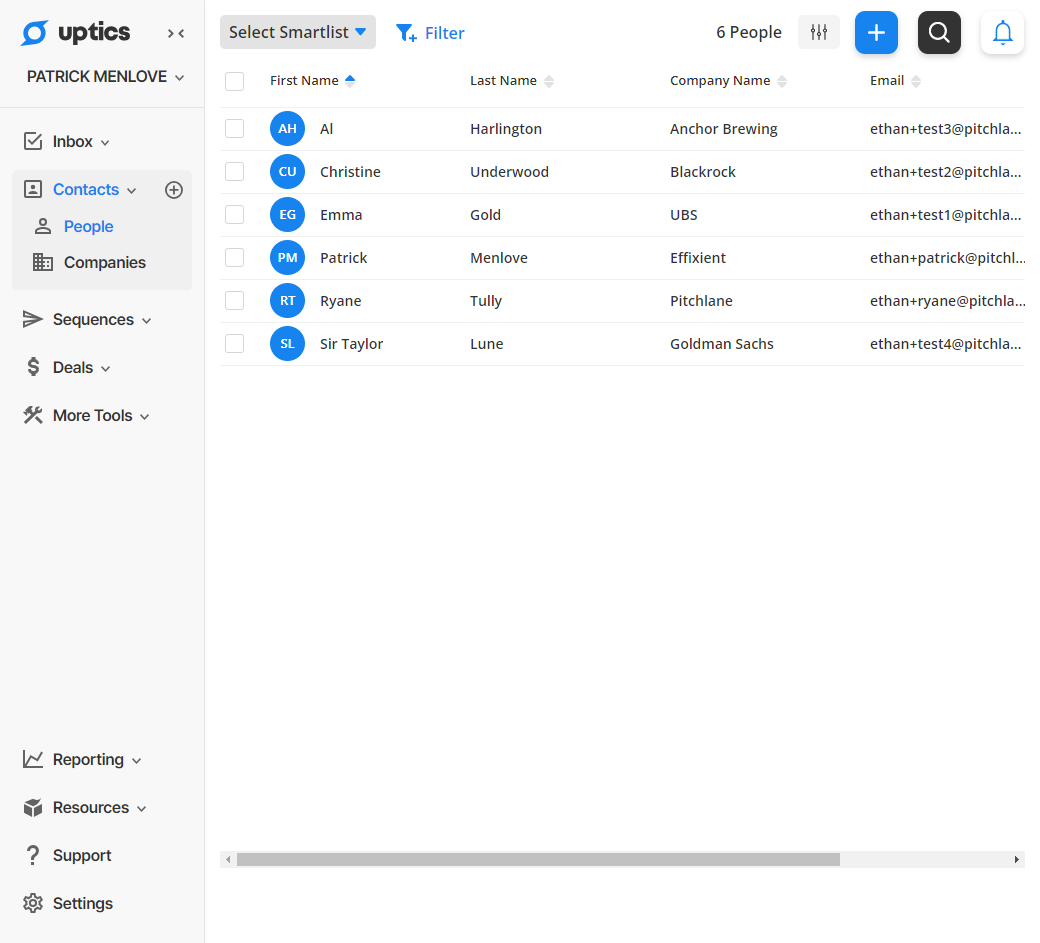Check the box for Al Harlington

[234, 129]
